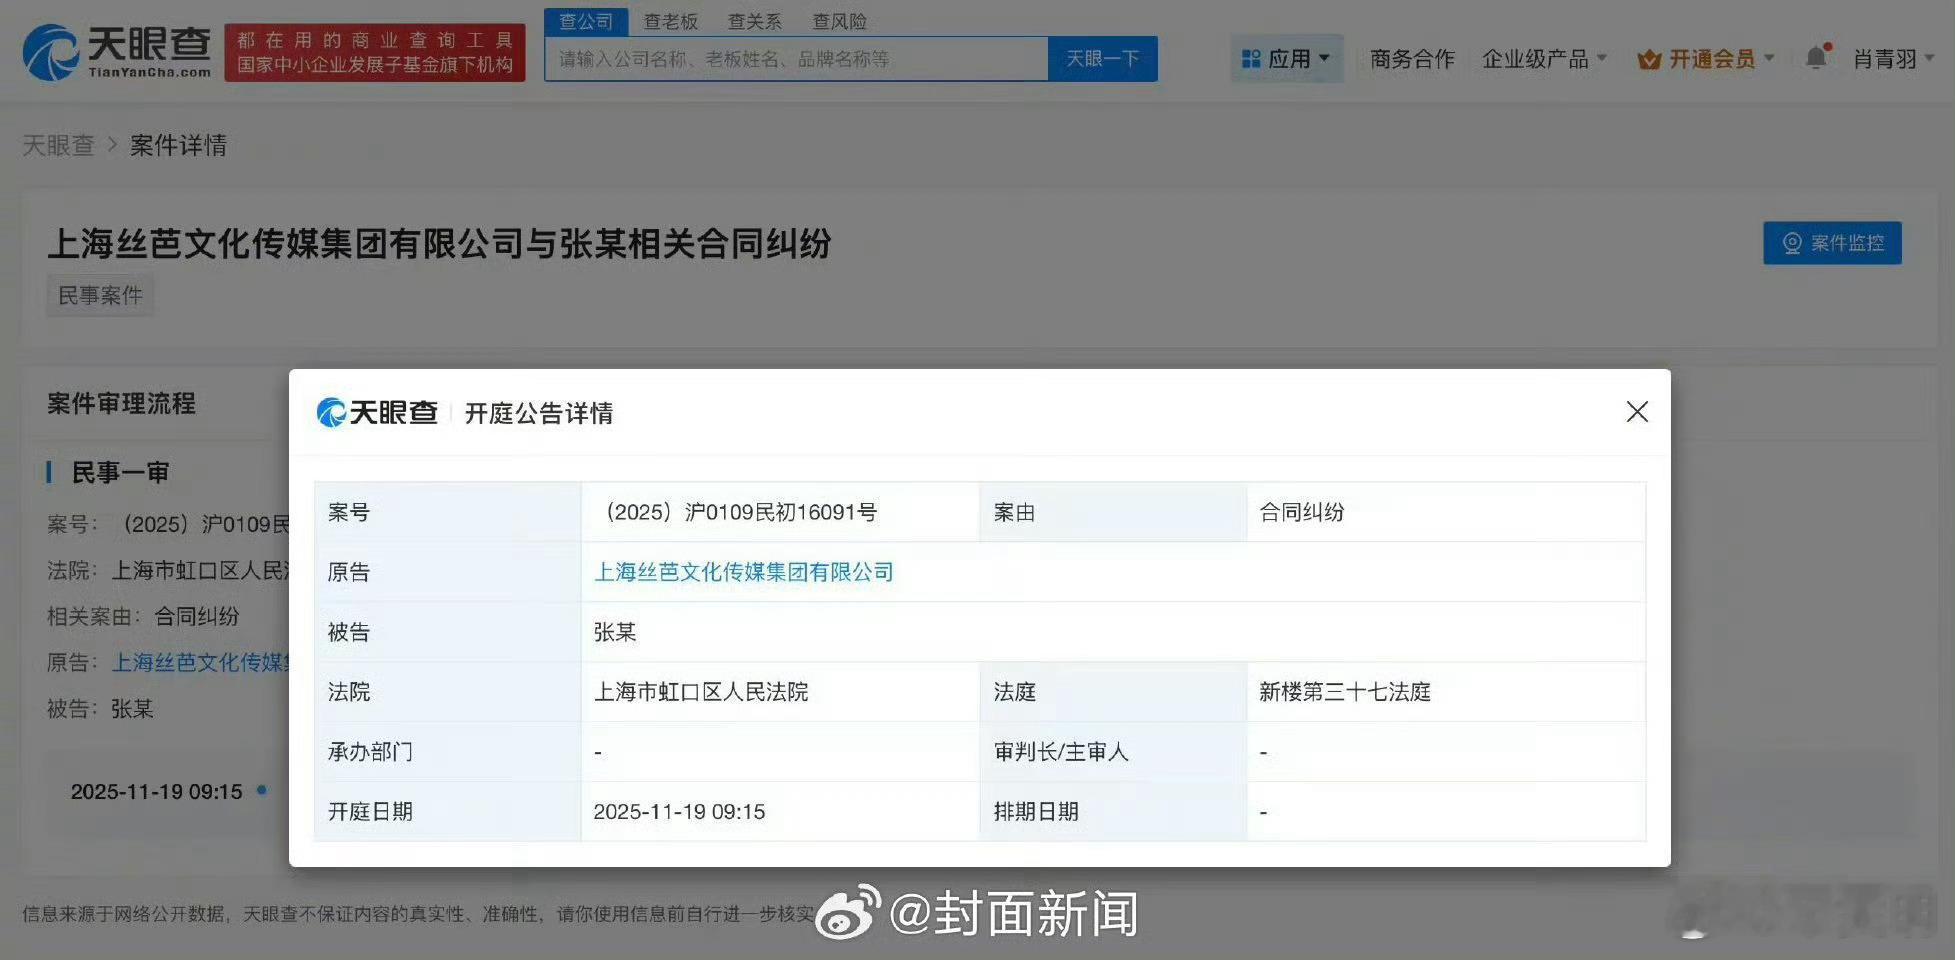Focus the company name search field
The image size is (1955, 960).
[x=796, y=59]
